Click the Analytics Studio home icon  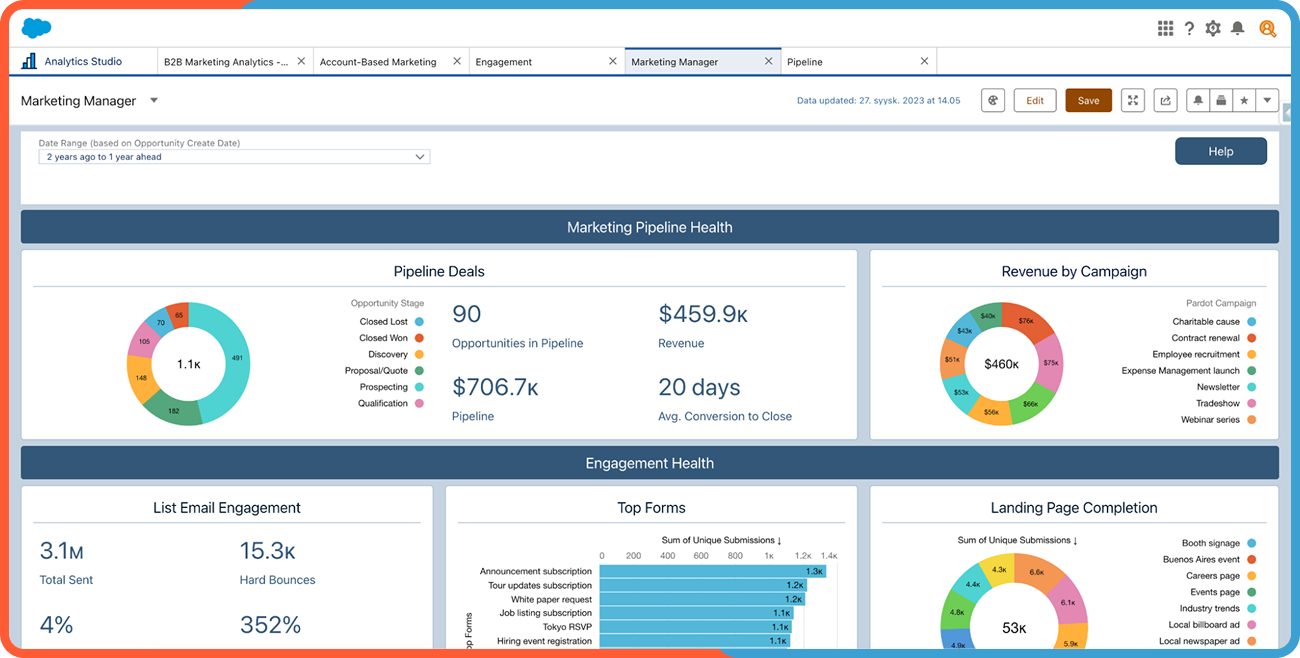(x=30, y=61)
